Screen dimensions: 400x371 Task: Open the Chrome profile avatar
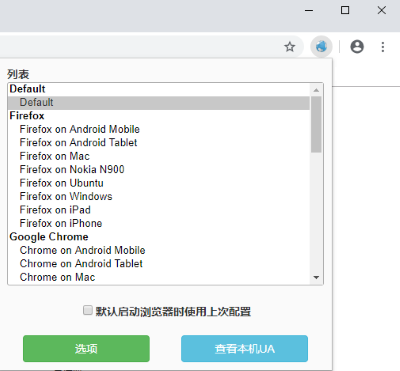pos(357,47)
